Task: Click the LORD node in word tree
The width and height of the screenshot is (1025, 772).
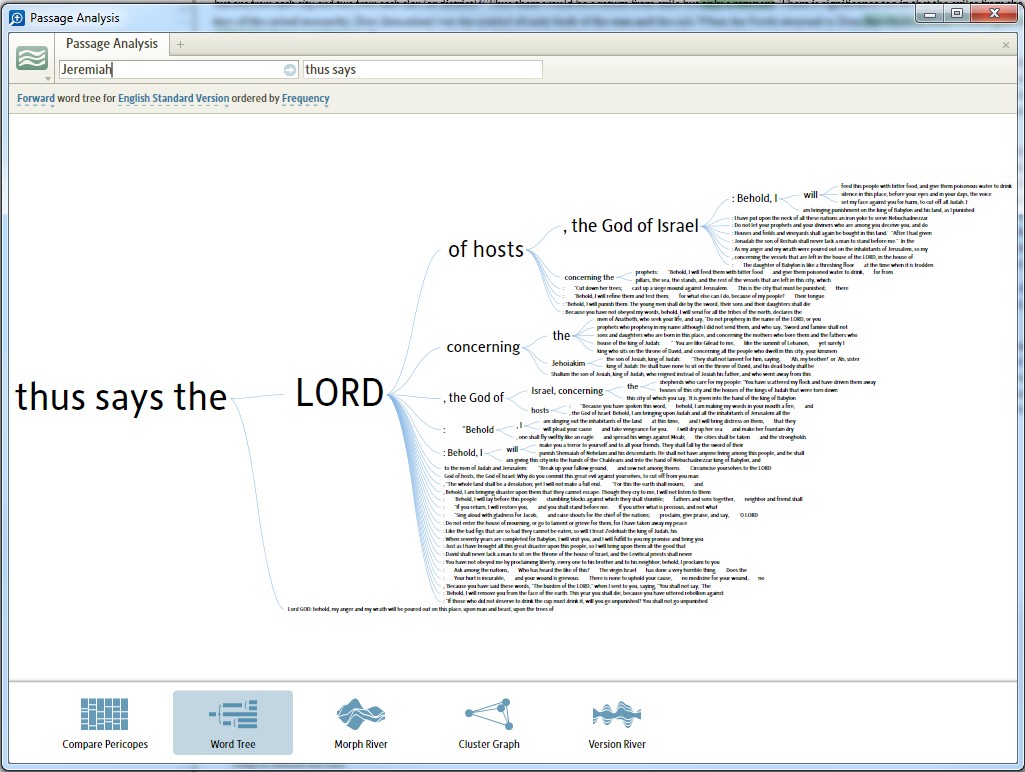Action: click(340, 392)
